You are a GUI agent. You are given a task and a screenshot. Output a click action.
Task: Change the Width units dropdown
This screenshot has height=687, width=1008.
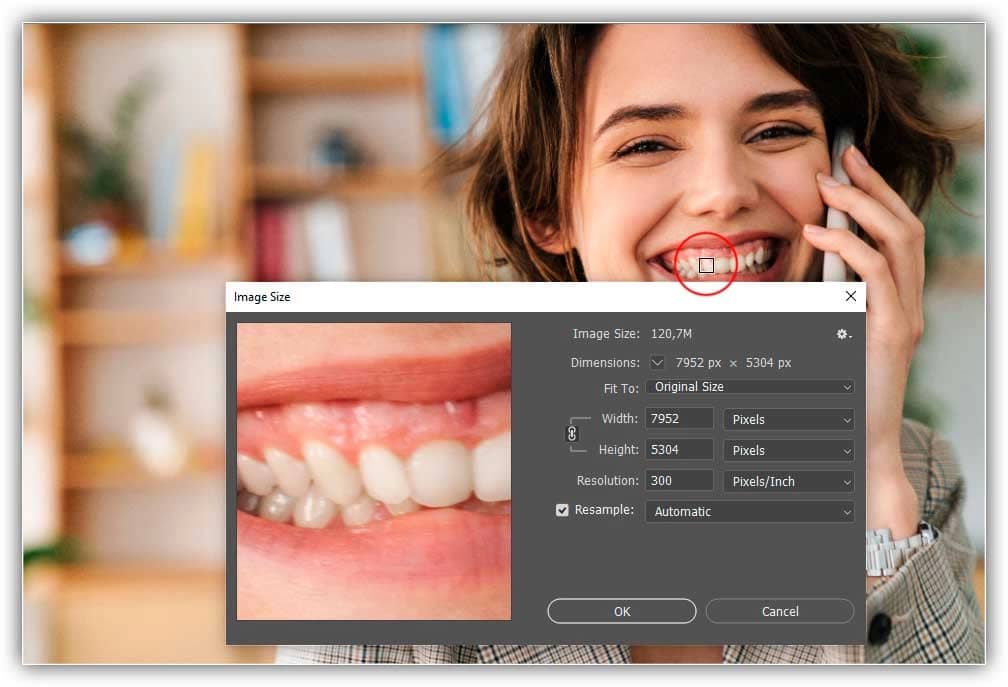789,420
